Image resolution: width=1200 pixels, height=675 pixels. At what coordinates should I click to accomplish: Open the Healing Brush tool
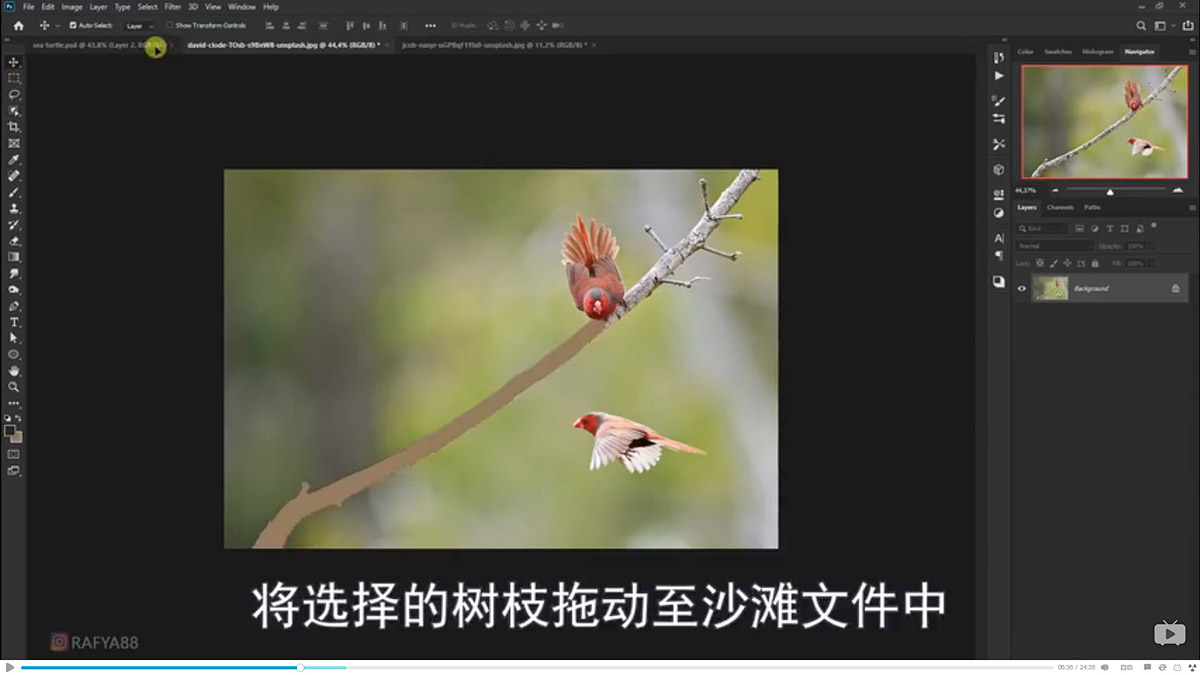[14, 176]
